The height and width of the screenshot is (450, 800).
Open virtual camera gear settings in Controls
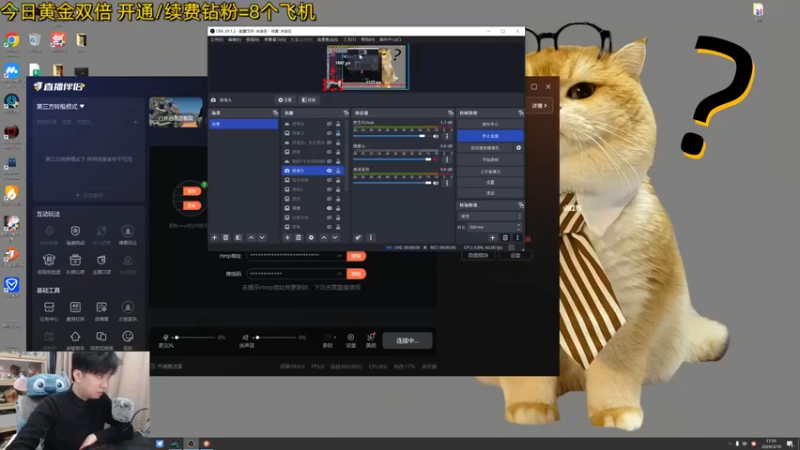[x=518, y=148]
